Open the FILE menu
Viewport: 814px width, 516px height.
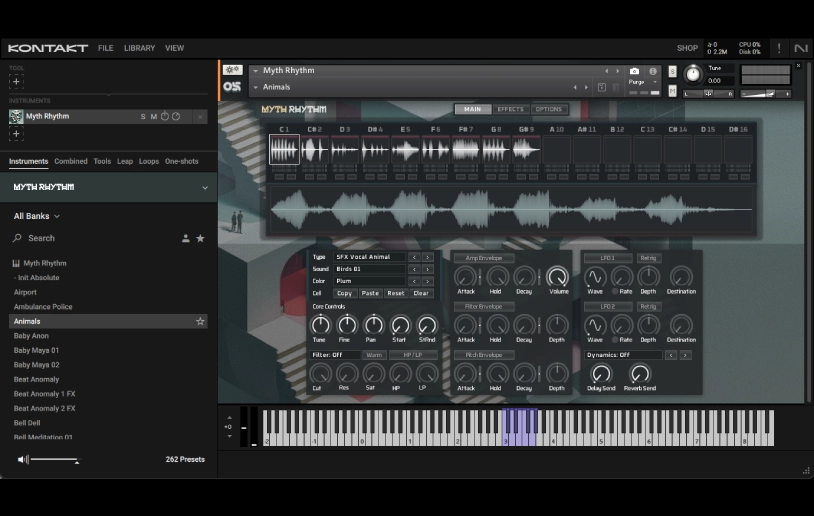point(105,48)
